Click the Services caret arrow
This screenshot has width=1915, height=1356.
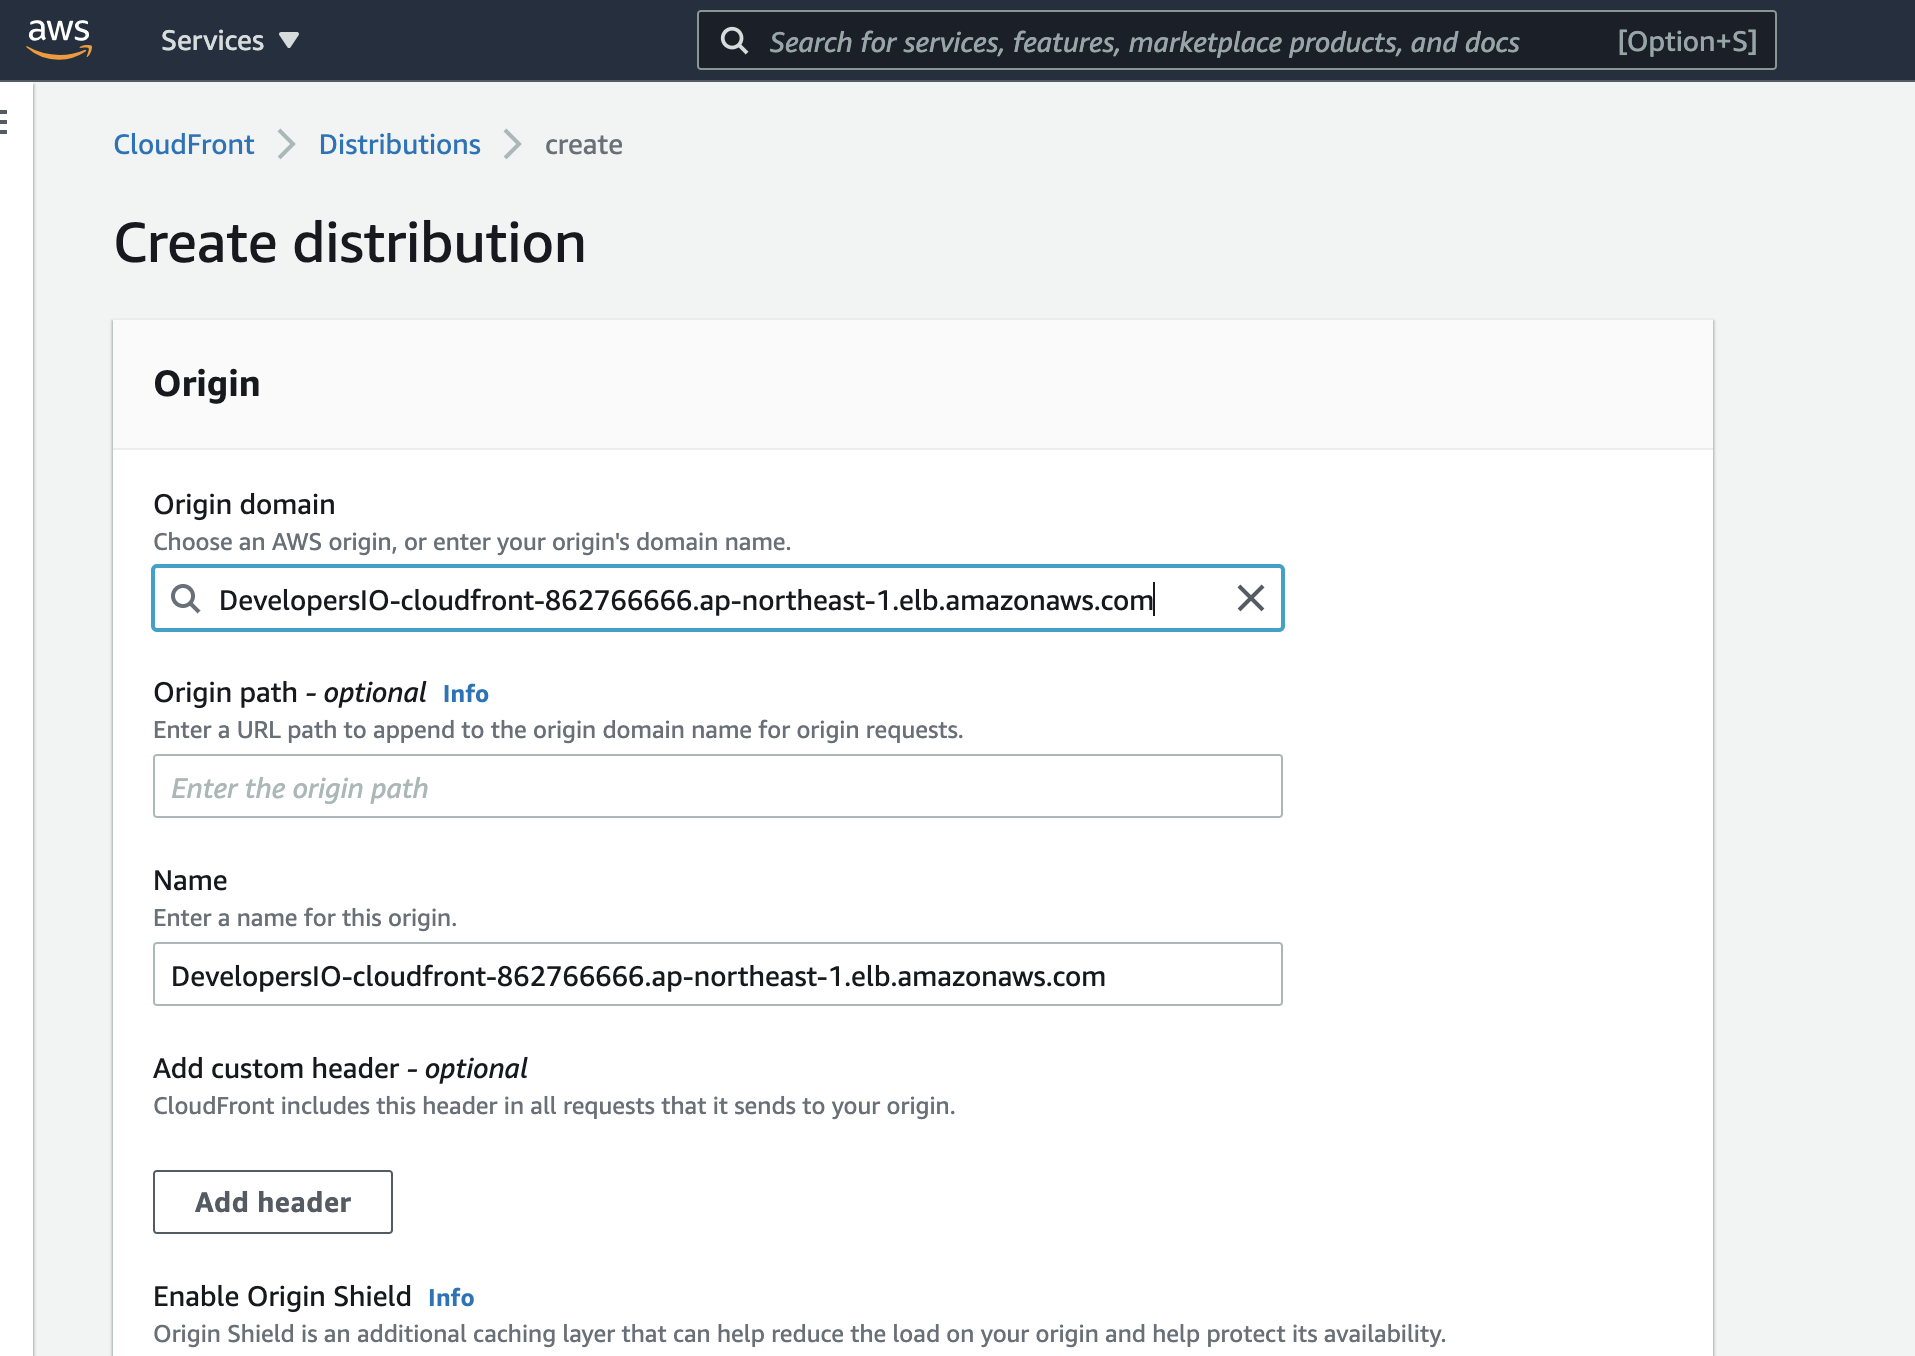click(x=288, y=41)
